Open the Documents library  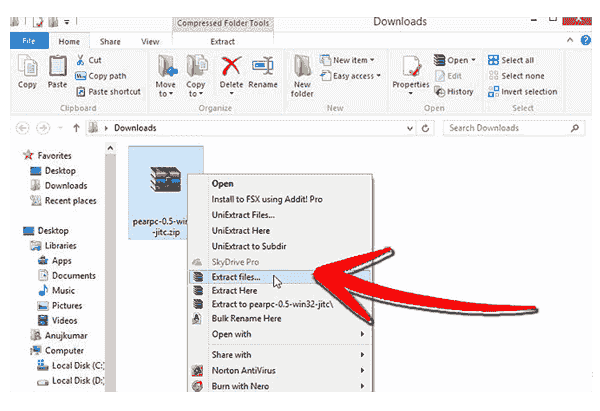[x=67, y=276]
